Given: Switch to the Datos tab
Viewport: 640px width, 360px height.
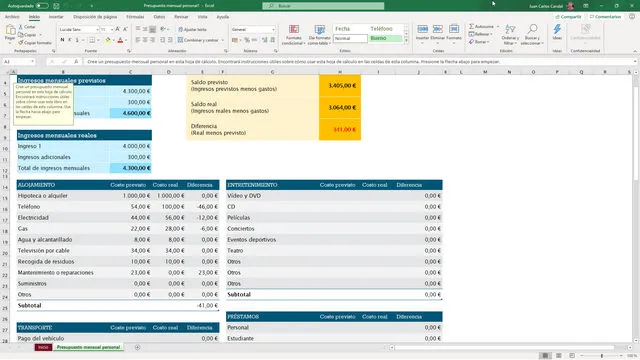Looking at the screenshot, I should 159,17.
